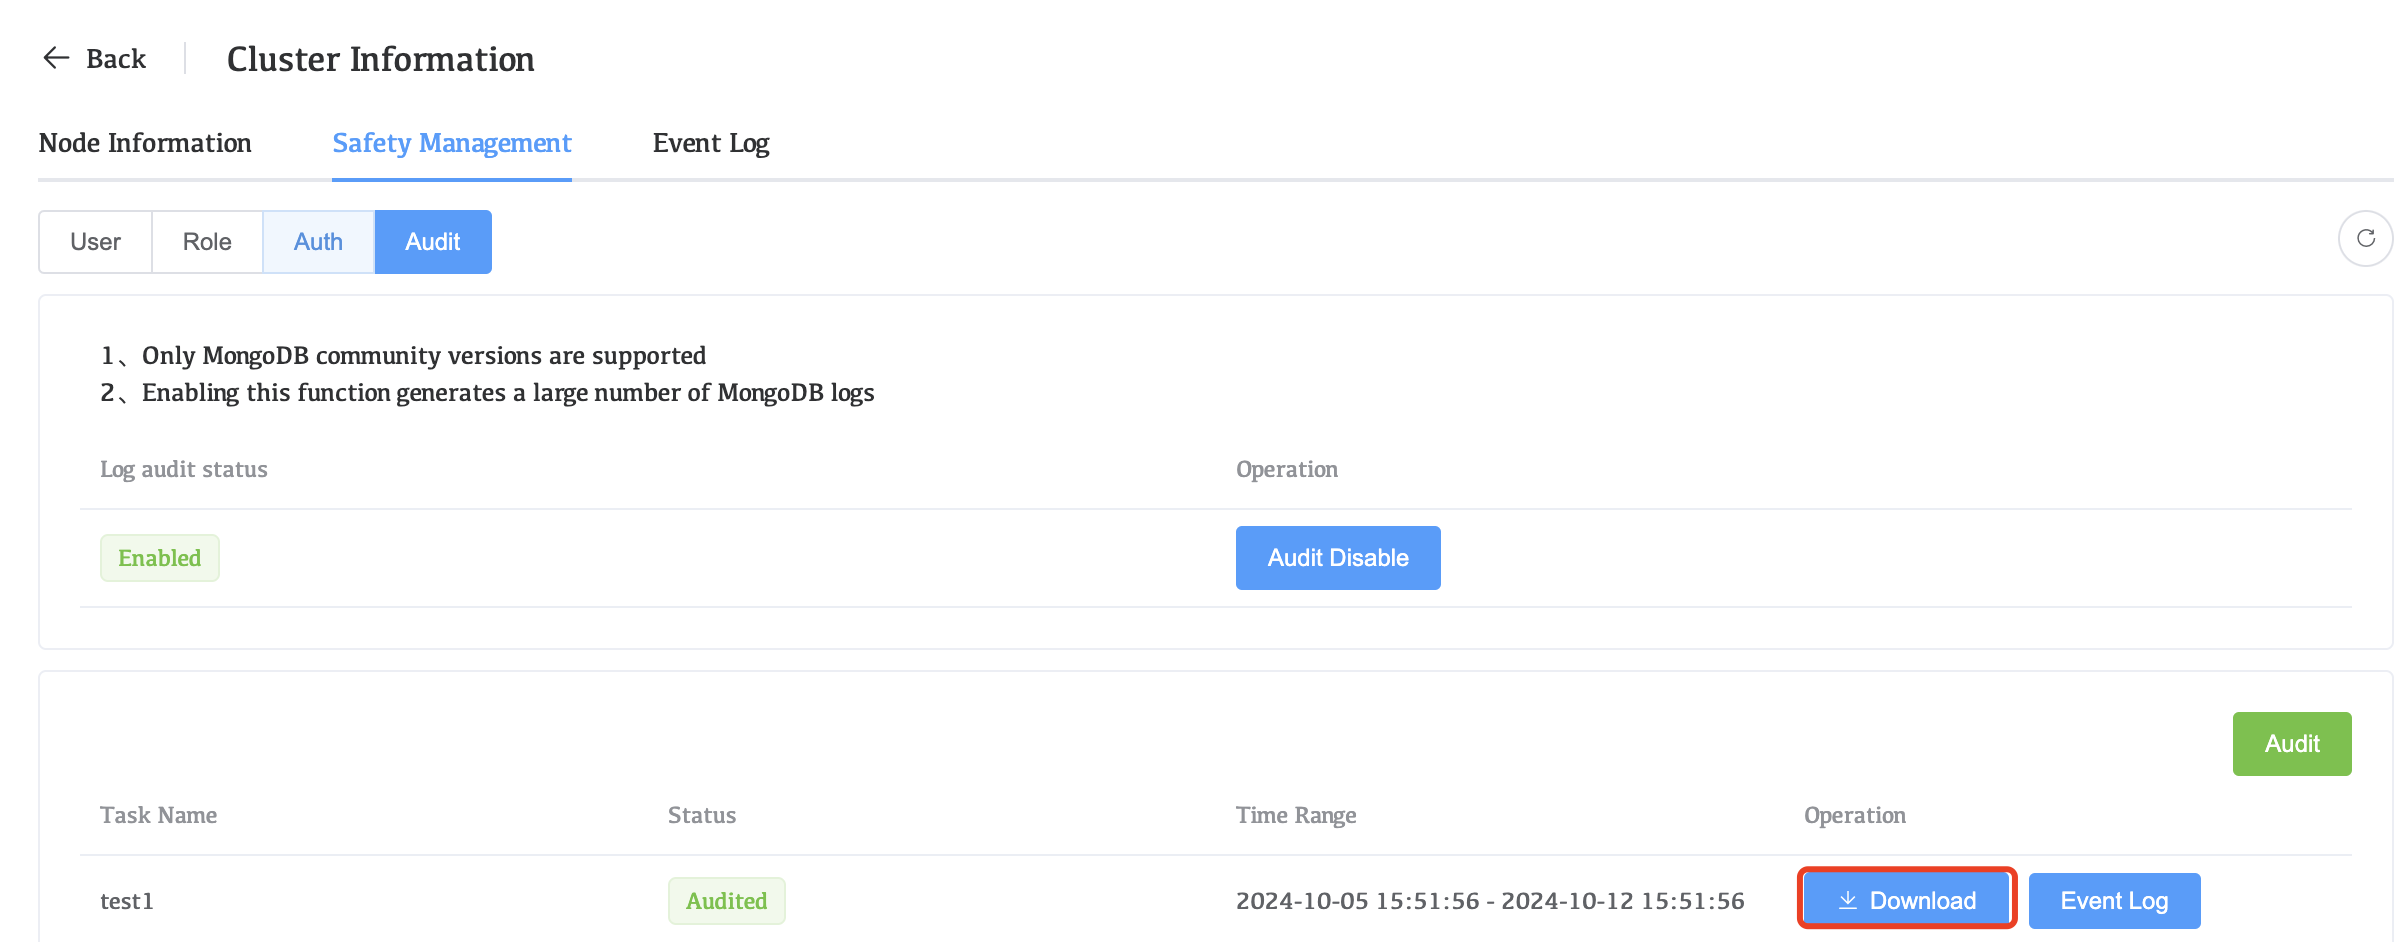Click the Log audit status column header

[x=183, y=468]
